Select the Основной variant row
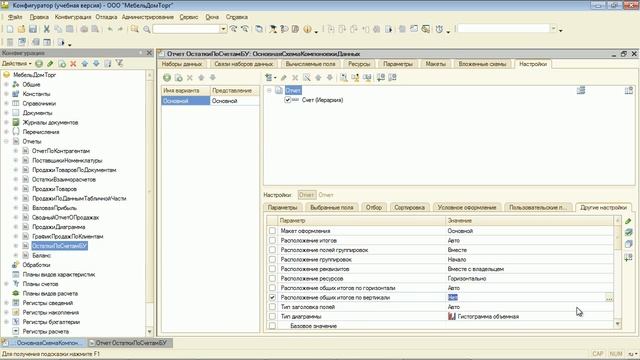The image size is (640, 360). [x=210, y=101]
